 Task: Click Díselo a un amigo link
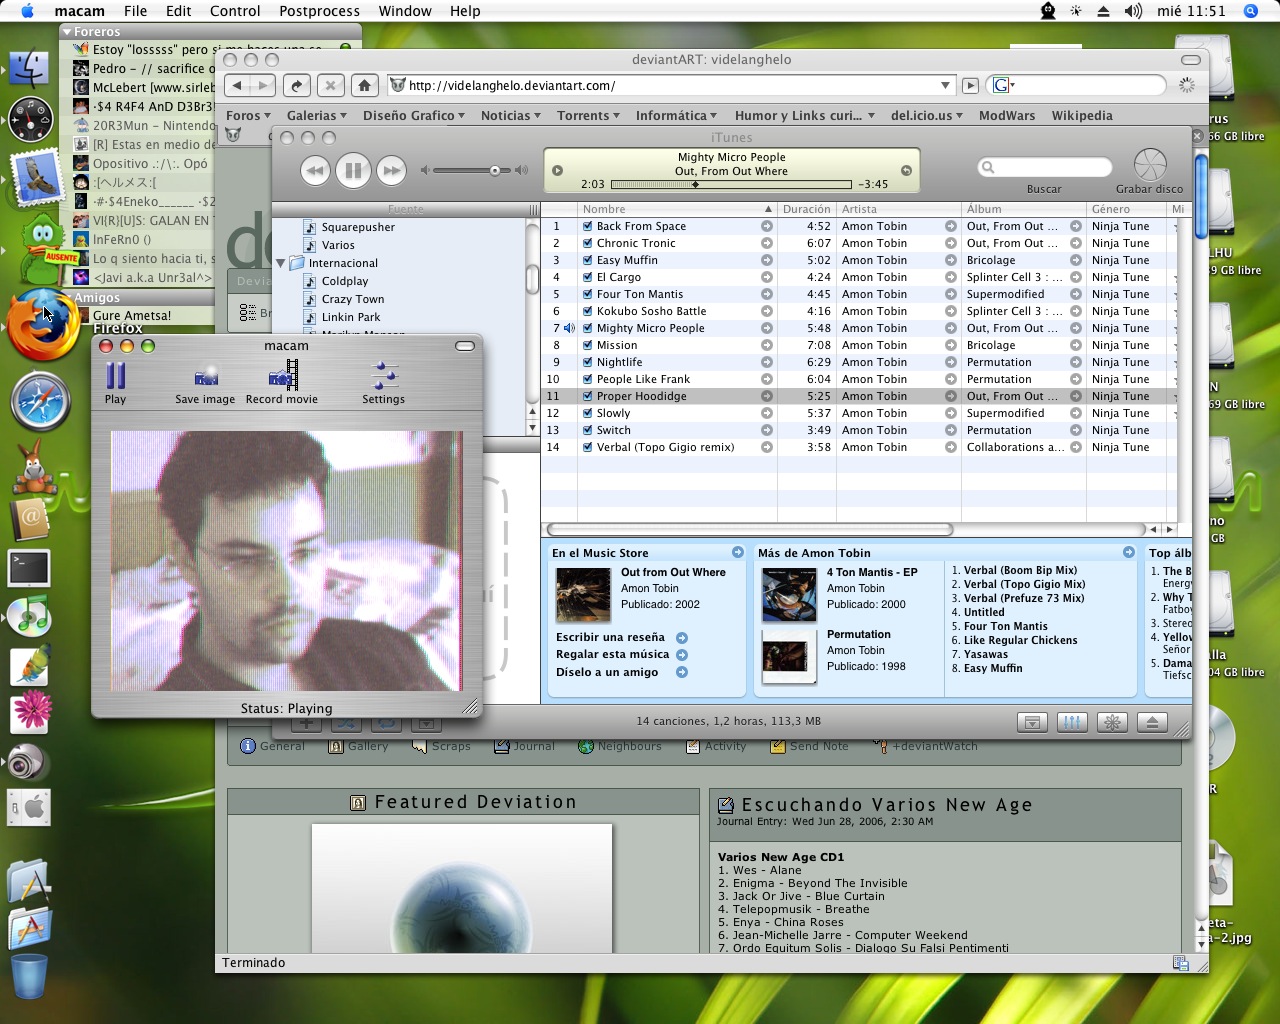coord(607,672)
